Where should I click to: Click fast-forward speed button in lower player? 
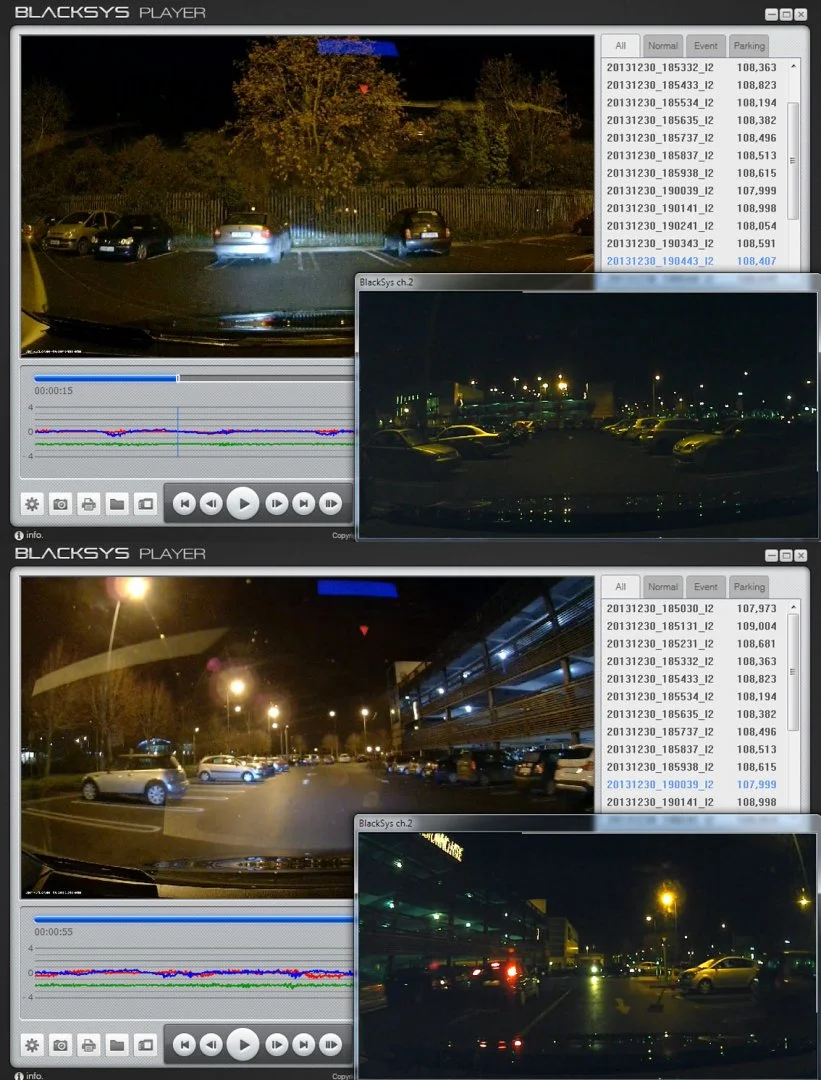pyautogui.click(x=331, y=1045)
